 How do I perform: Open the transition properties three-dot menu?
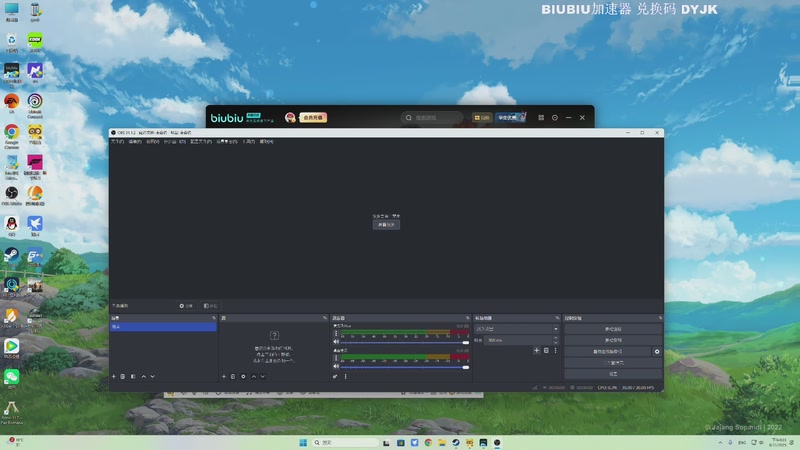coord(556,351)
